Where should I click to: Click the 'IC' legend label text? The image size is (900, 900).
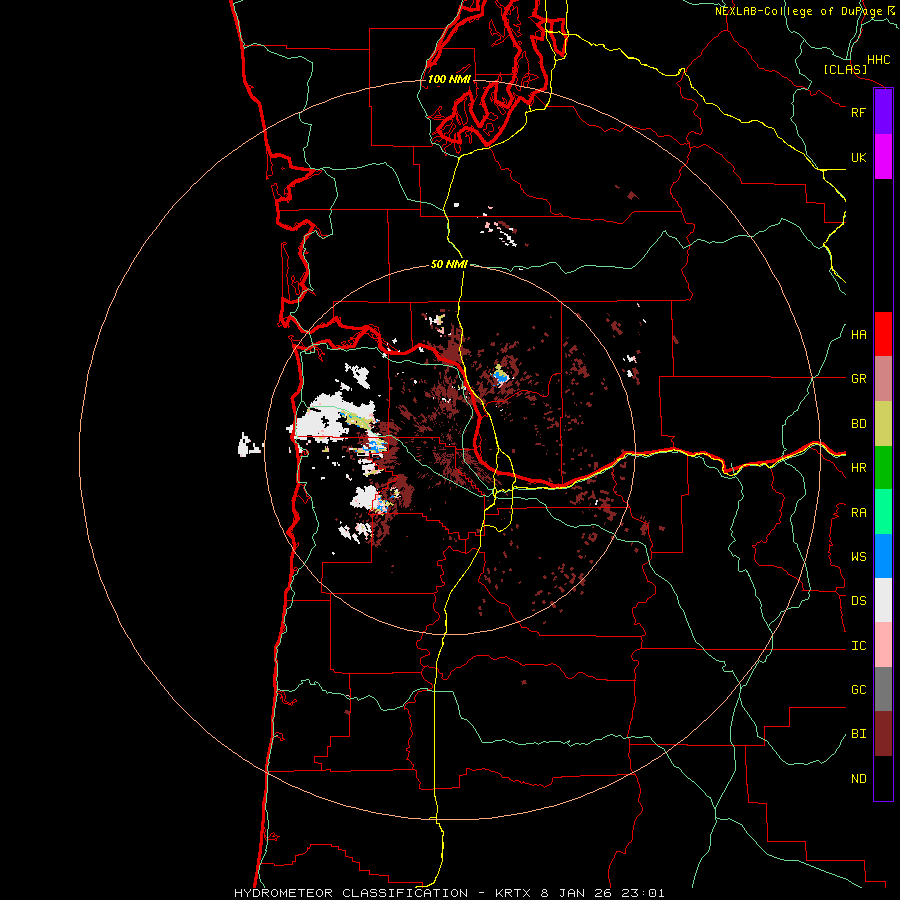coord(858,646)
